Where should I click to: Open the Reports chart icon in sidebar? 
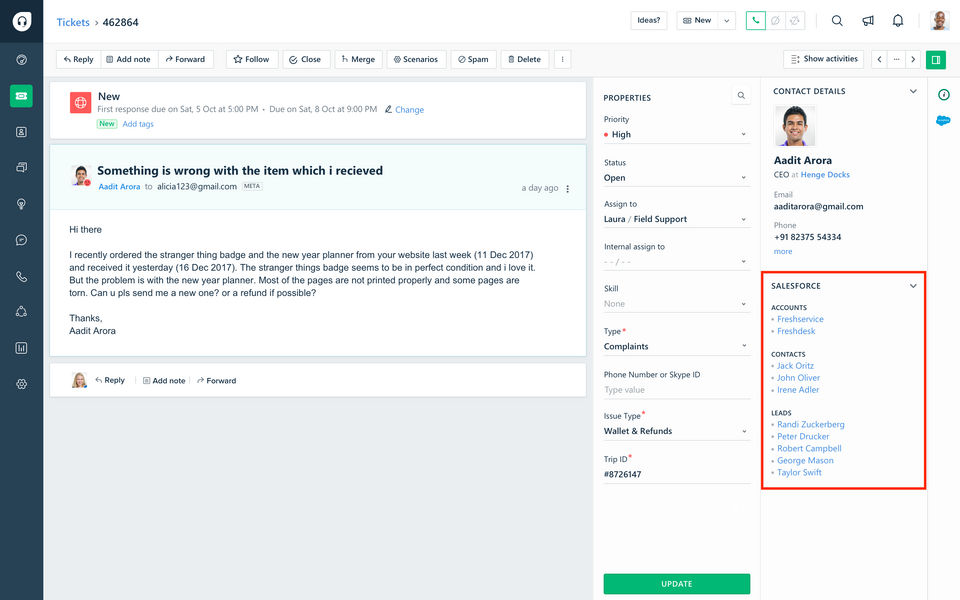[21, 348]
